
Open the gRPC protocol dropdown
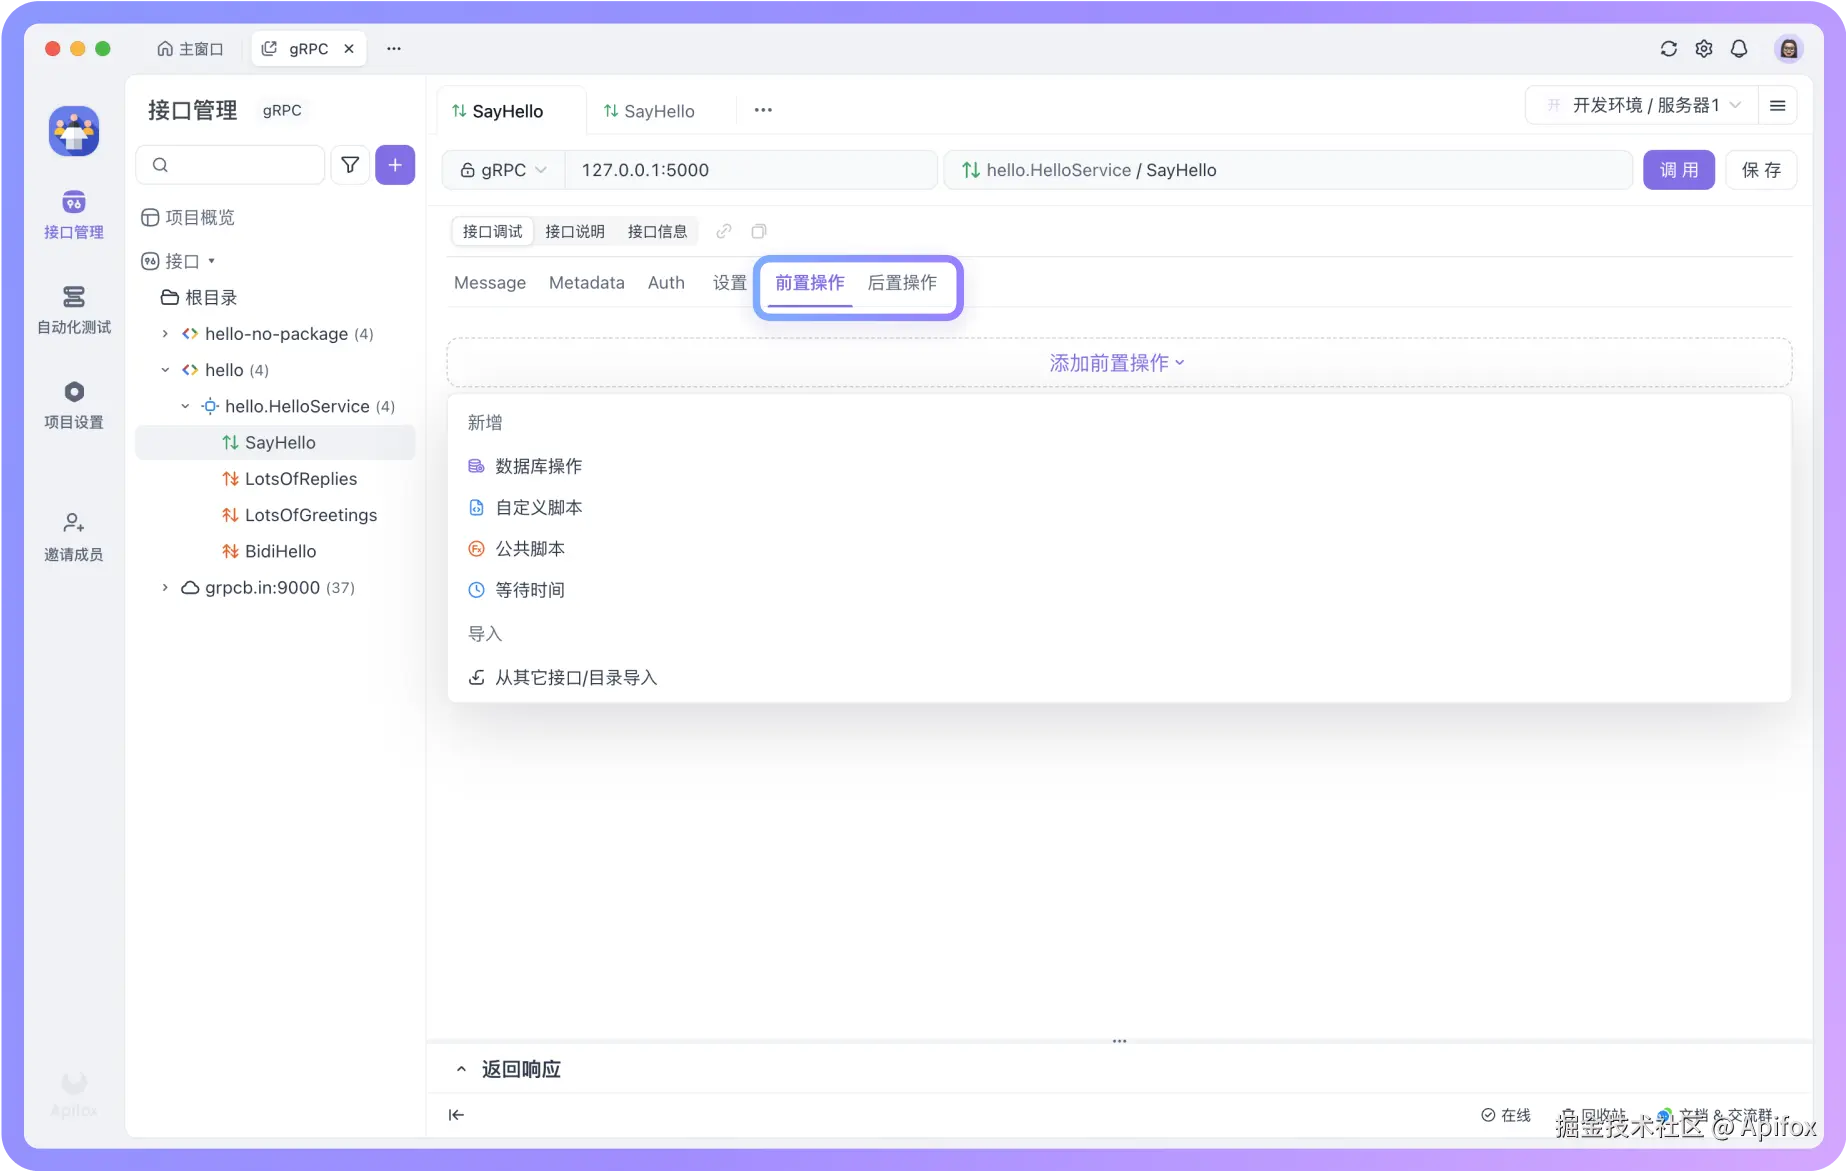point(503,169)
